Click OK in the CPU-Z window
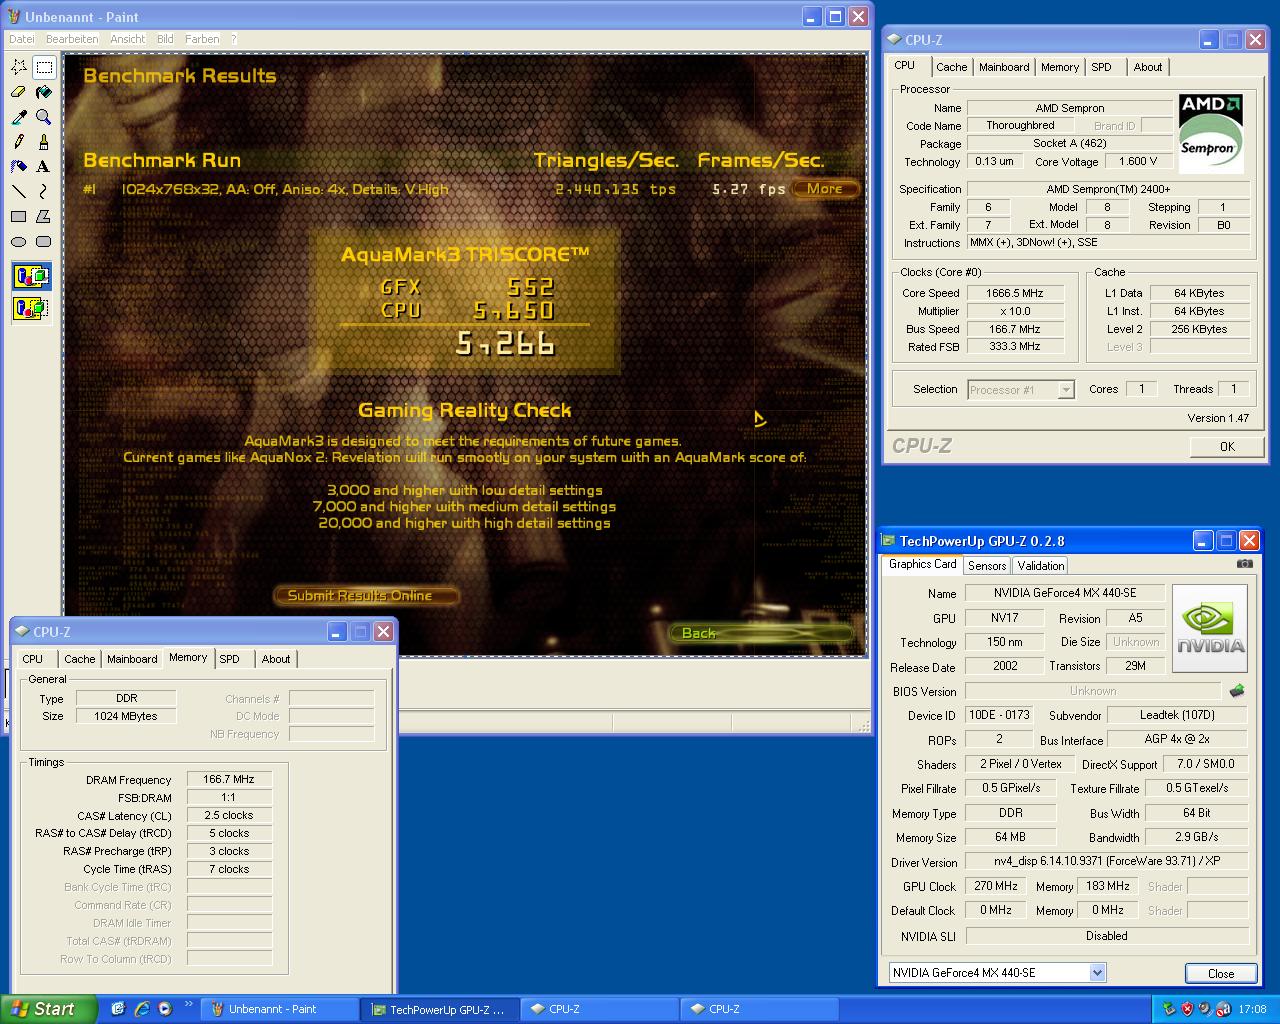 (1227, 447)
